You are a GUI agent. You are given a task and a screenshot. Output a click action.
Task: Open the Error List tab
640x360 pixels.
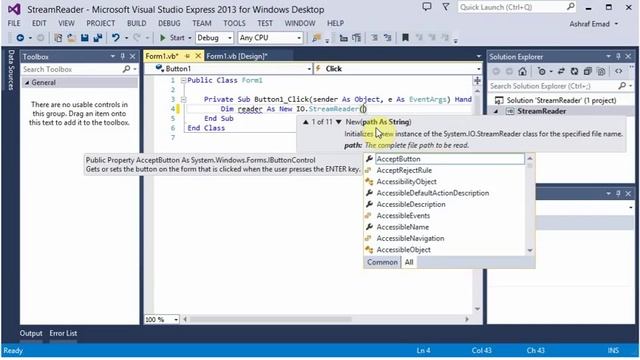pyautogui.click(x=63, y=333)
